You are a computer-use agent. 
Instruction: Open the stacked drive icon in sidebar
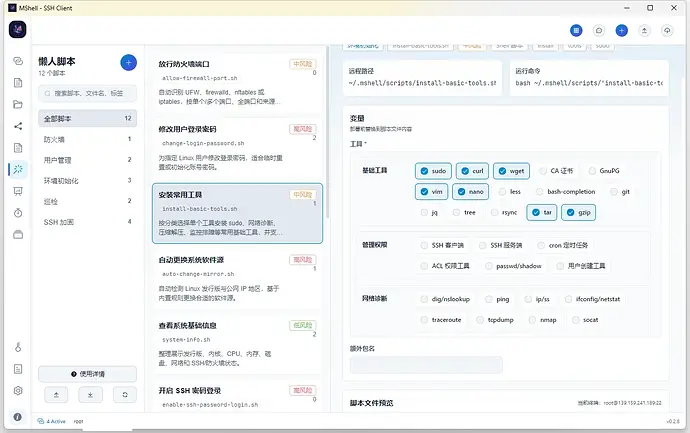[x=18, y=235]
